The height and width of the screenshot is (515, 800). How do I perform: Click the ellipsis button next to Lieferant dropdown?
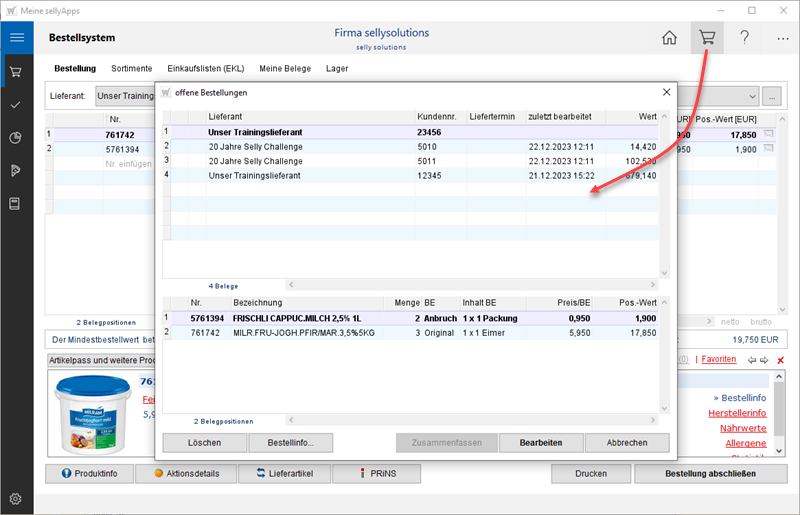[772, 97]
